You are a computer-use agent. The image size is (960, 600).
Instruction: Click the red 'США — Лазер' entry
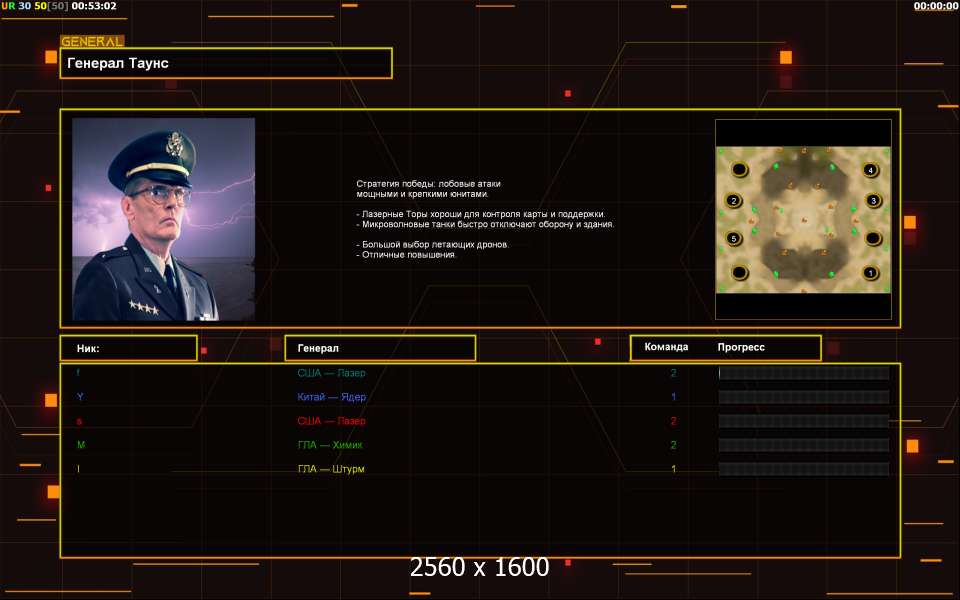[331, 421]
